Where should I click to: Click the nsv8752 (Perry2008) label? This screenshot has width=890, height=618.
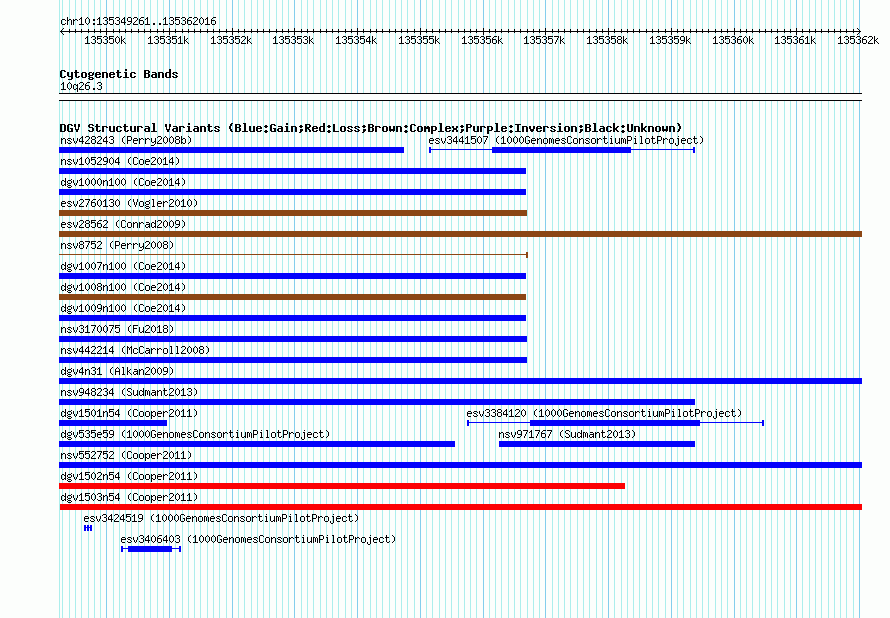click(x=117, y=245)
